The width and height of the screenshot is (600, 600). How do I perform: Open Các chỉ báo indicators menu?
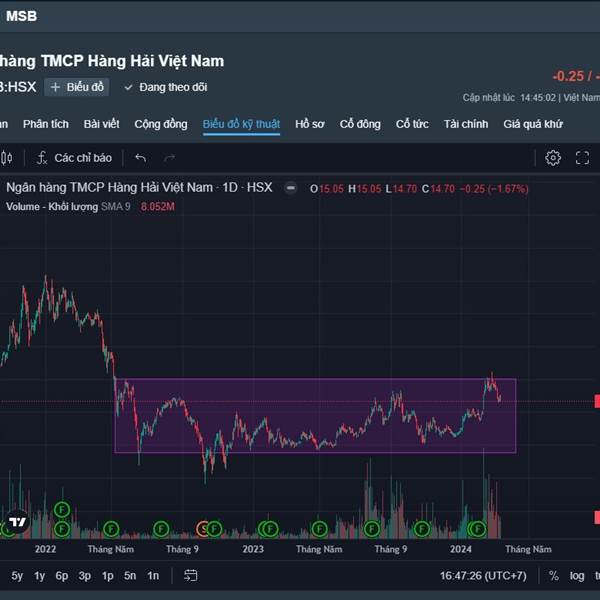pos(74,158)
